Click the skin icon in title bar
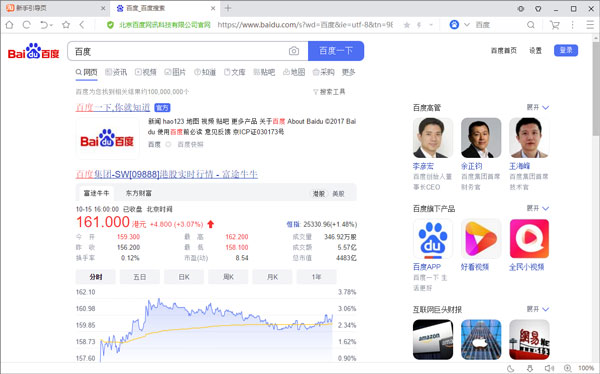The width and height of the screenshot is (600, 374). 538,8
